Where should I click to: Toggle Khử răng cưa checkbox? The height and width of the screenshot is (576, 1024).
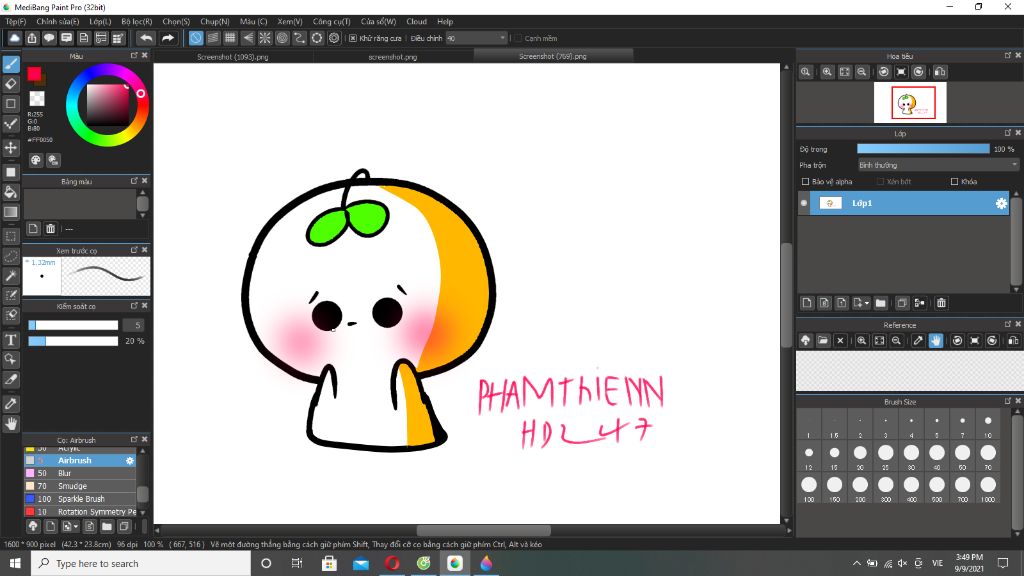point(353,38)
